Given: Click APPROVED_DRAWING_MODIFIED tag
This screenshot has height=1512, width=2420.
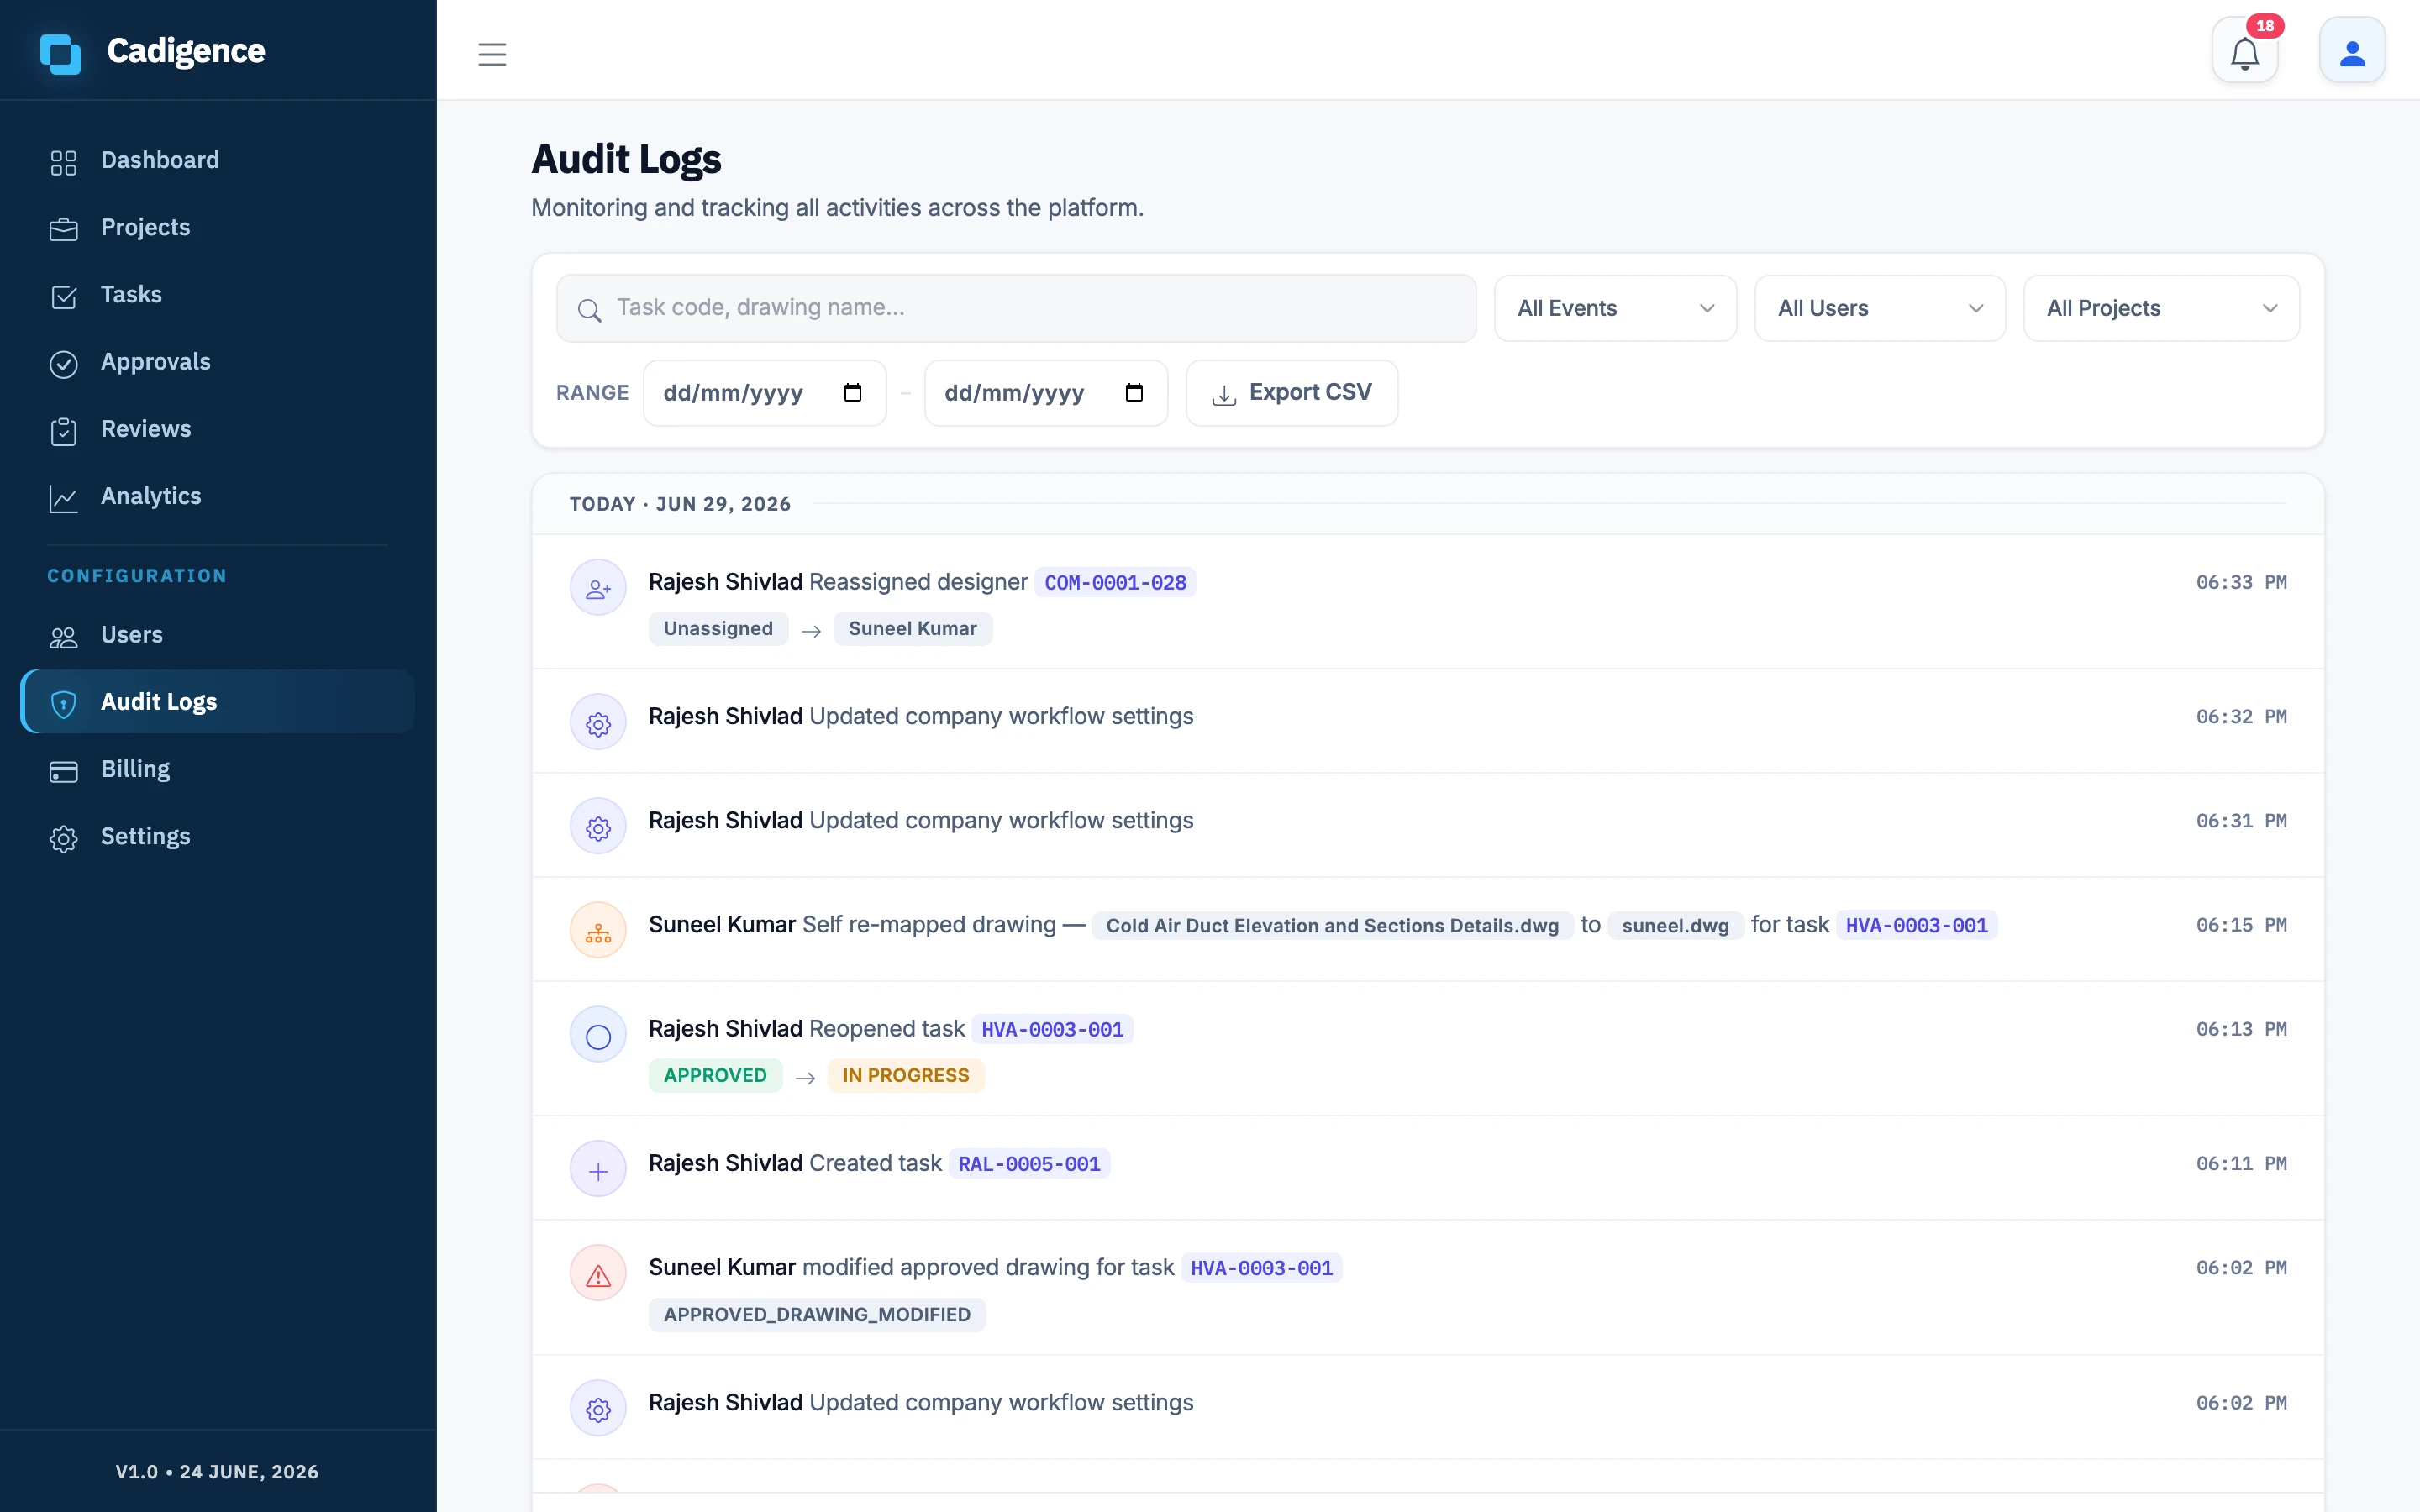Looking at the screenshot, I should (x=817, y=1315).
